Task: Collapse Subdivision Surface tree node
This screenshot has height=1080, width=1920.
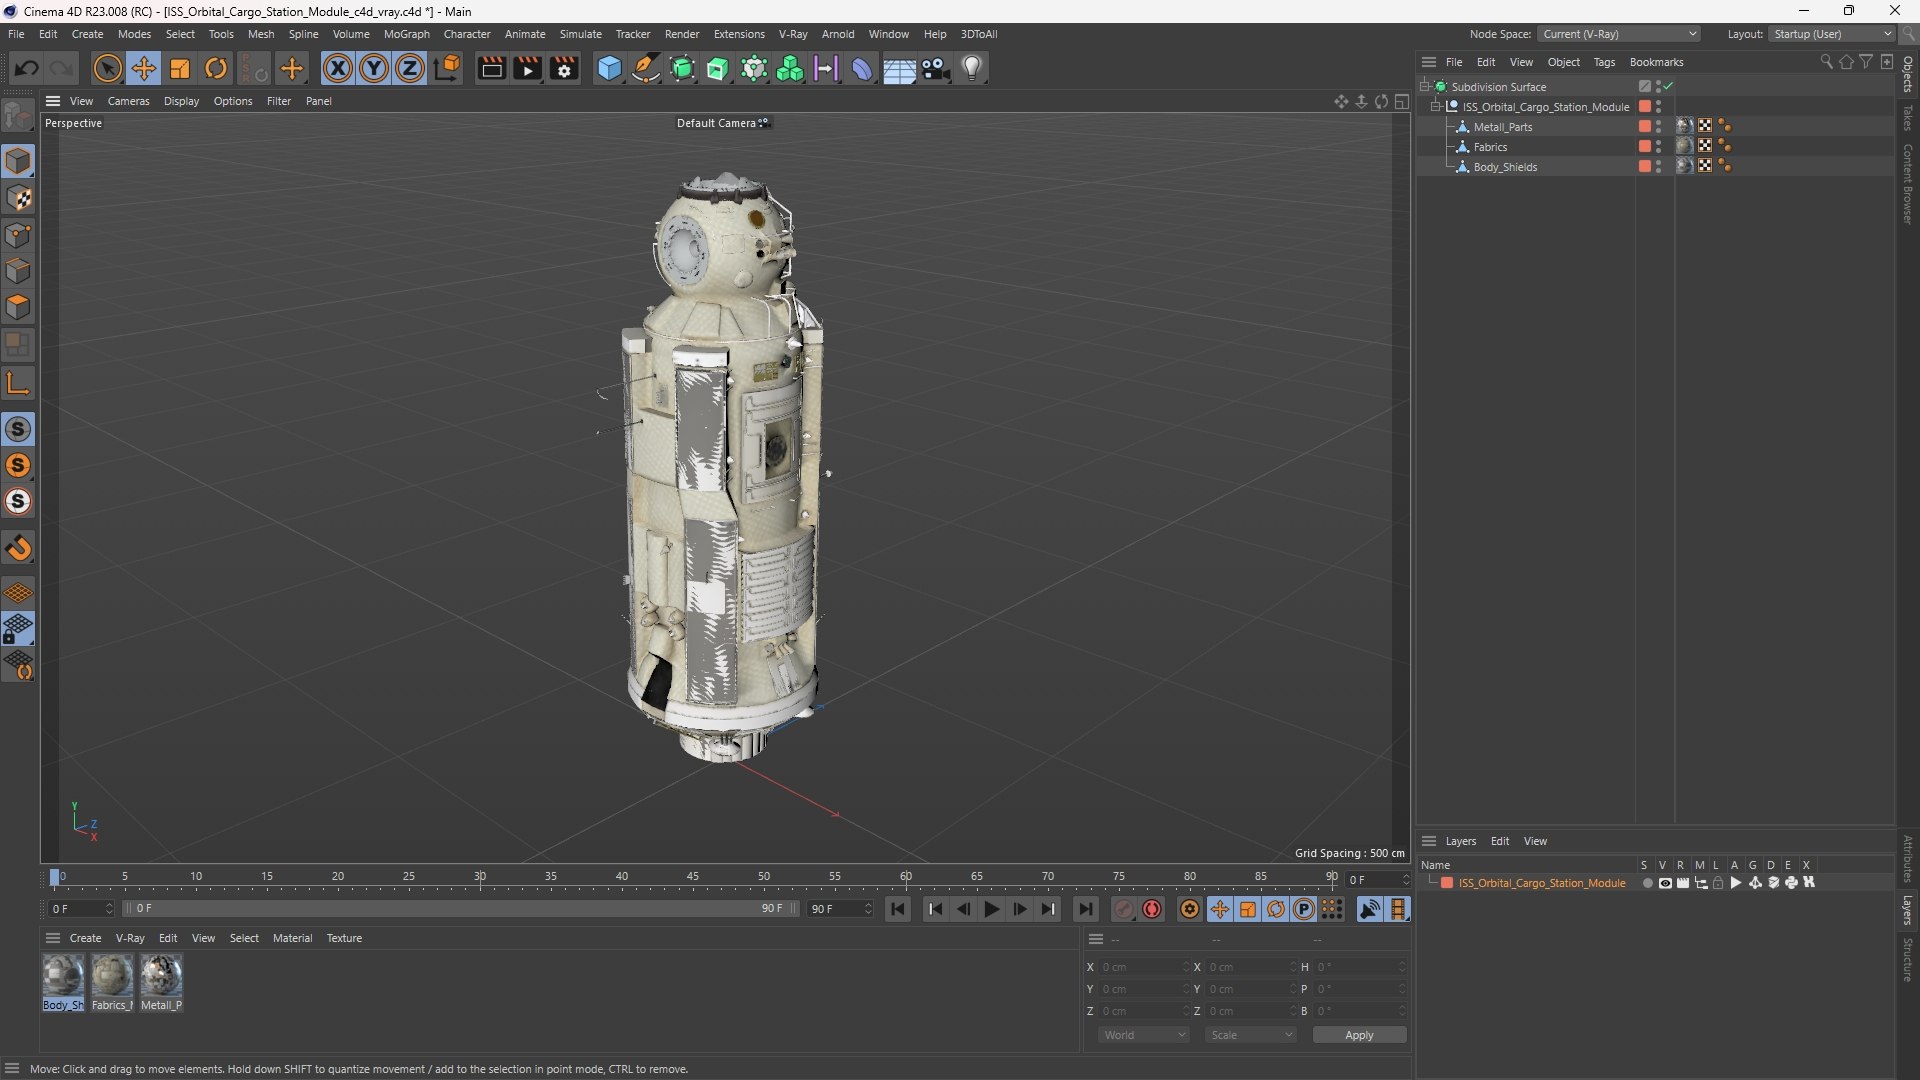Action: click(1425, 86)
